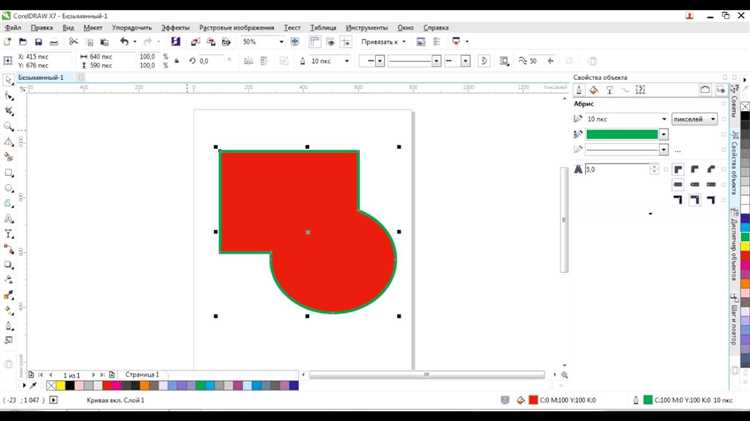The image size is (750, 421).
Task: Select the Ellipse tool
Action: (9, 188)
